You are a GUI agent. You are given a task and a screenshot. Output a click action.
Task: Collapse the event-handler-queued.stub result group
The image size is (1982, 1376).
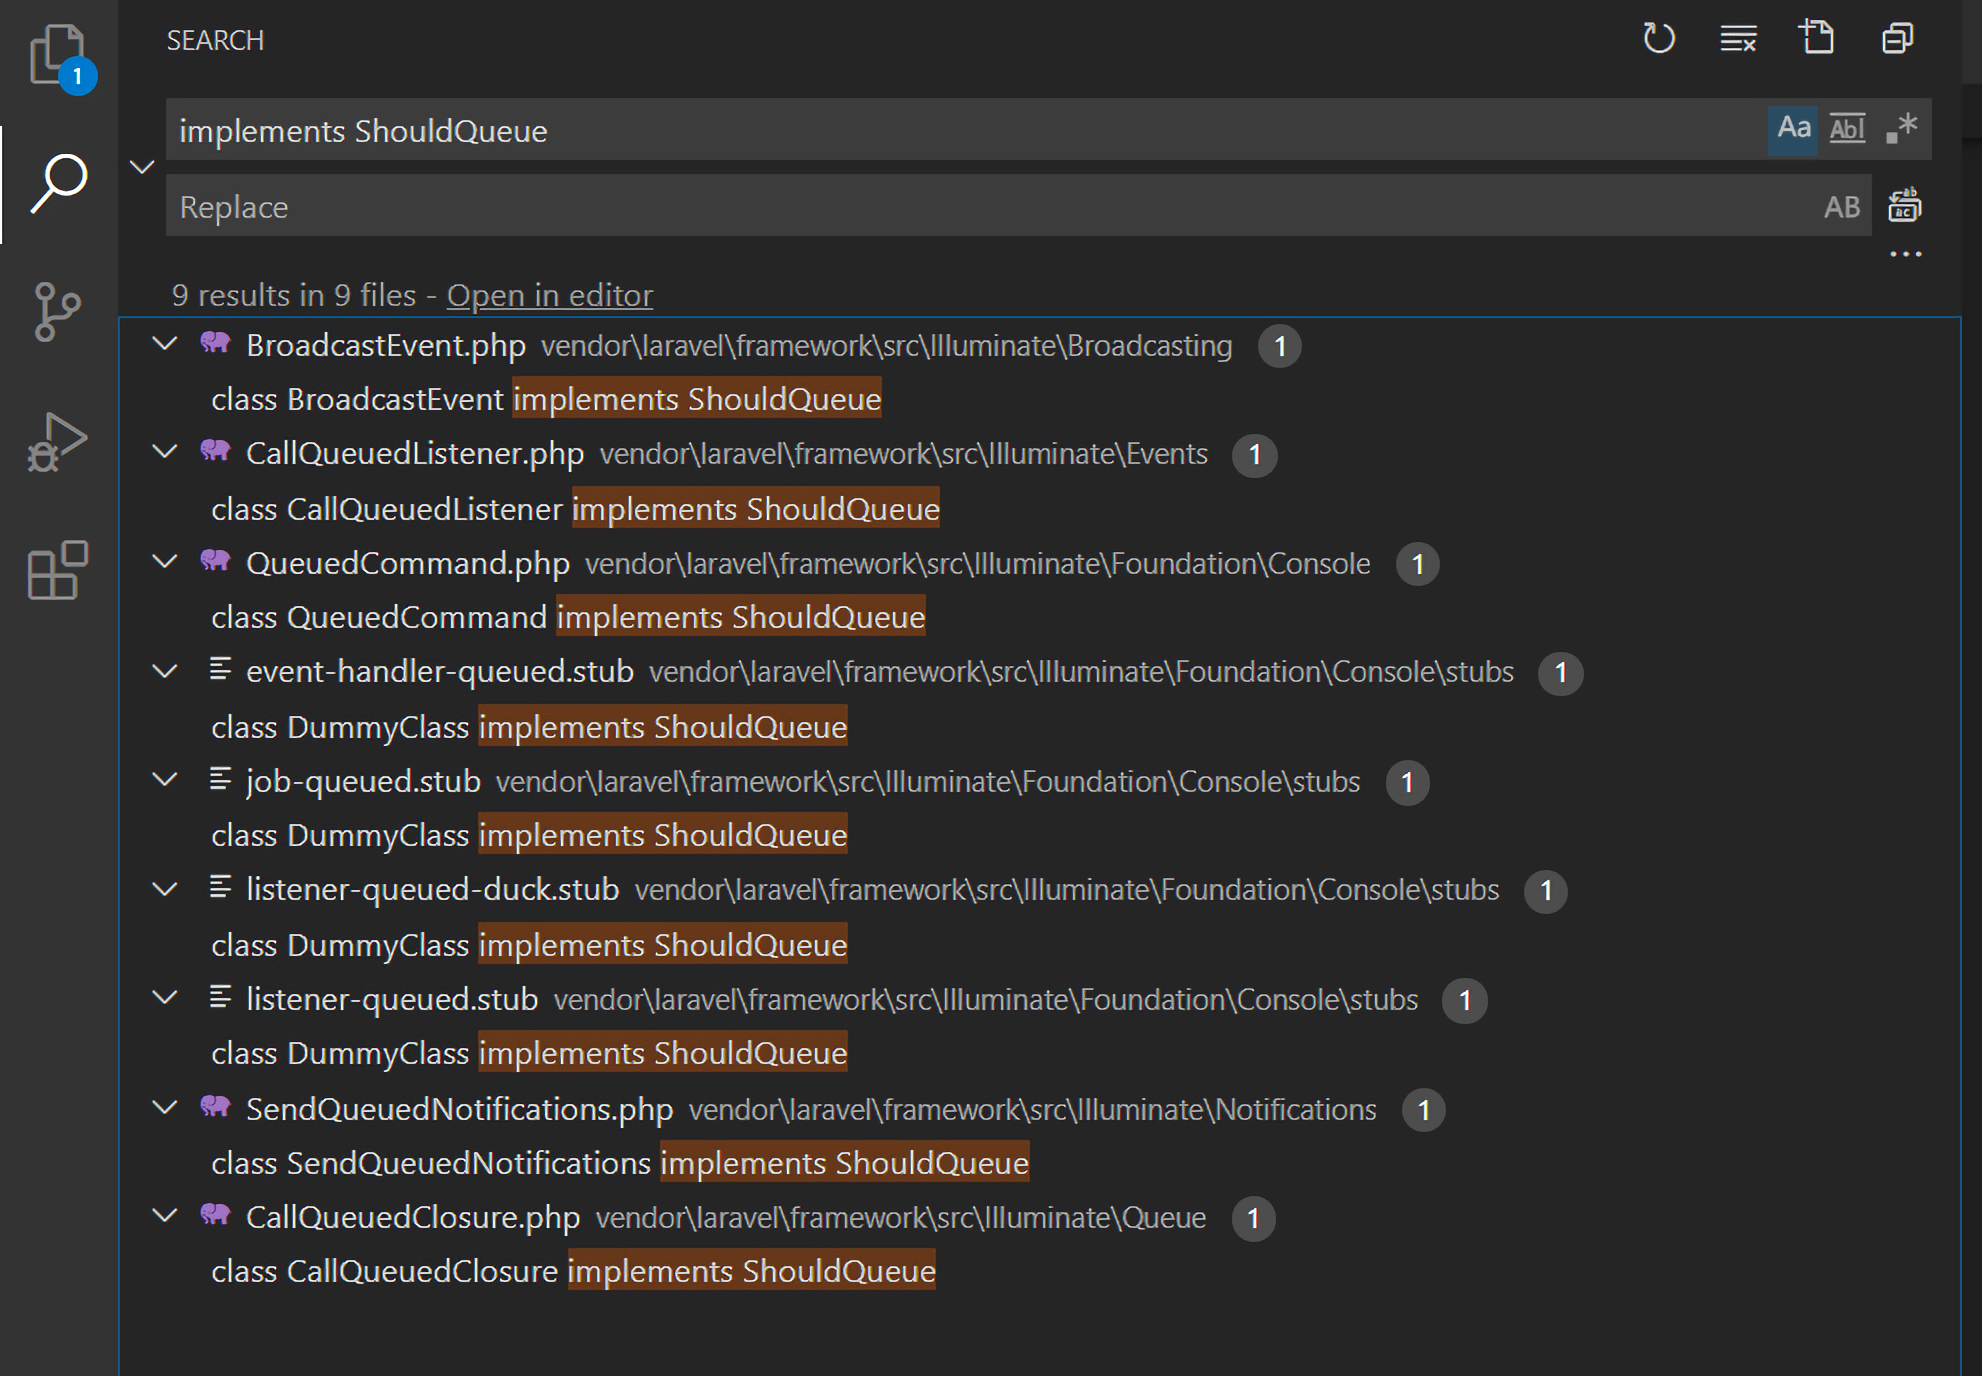[164, 671]
